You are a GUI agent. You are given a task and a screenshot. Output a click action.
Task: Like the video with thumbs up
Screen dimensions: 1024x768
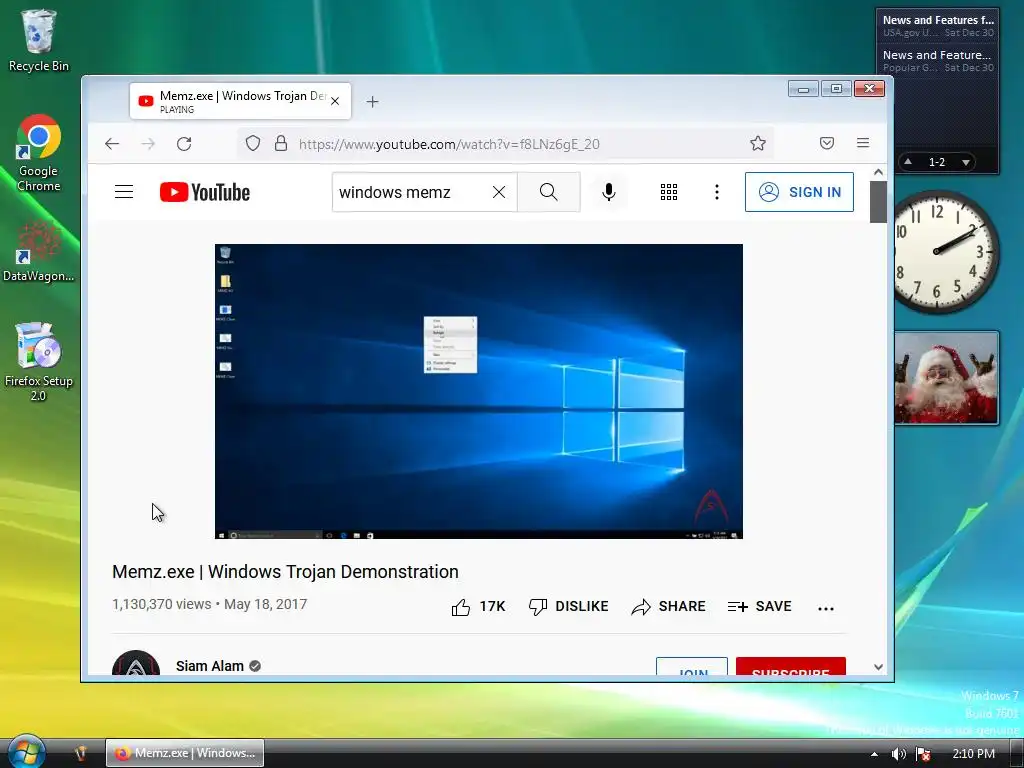pyautogui.click(x=478, y=607)
